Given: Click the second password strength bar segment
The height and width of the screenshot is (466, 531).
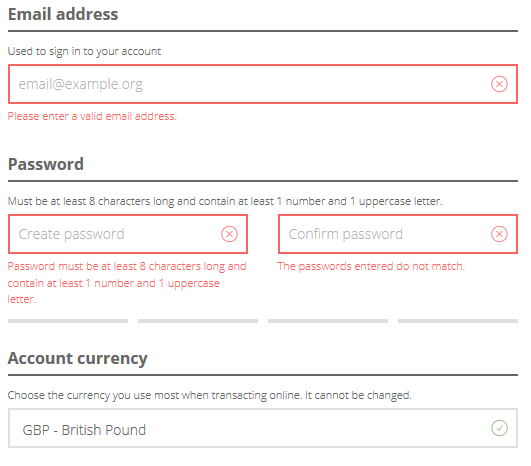Looking at the screenshot, I should click(x=198, y=321).
